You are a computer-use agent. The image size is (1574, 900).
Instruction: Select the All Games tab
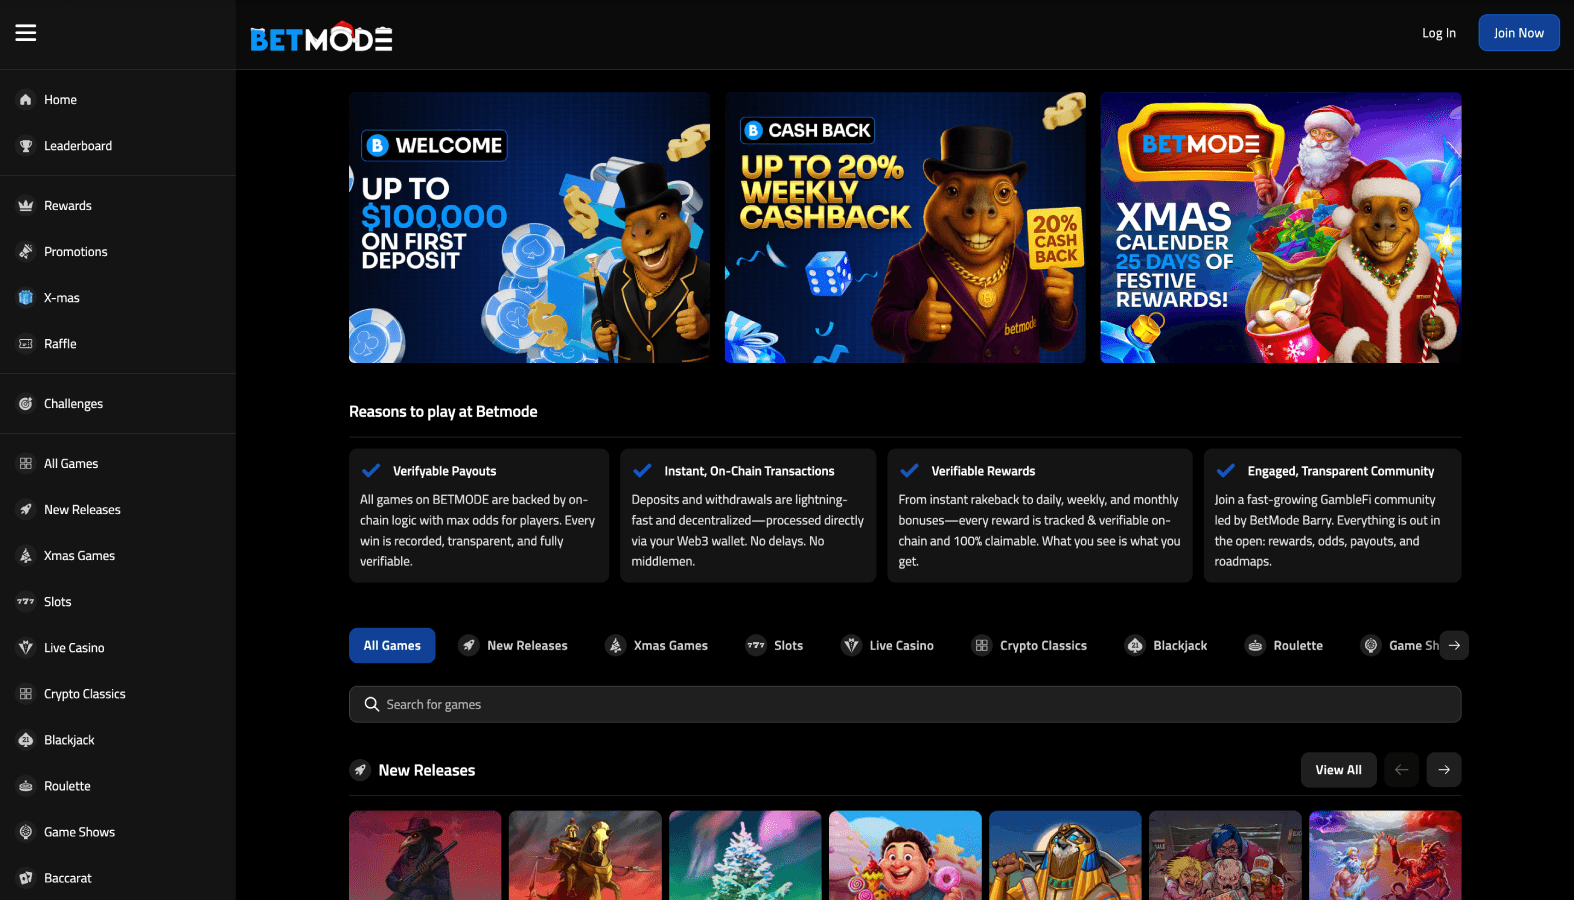392,646
